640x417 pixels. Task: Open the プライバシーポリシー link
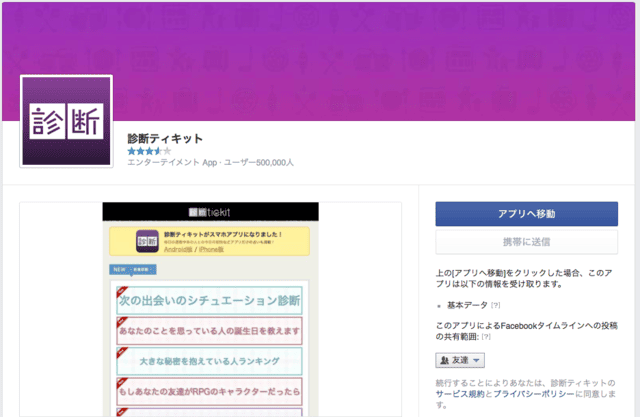coord(533,394)
